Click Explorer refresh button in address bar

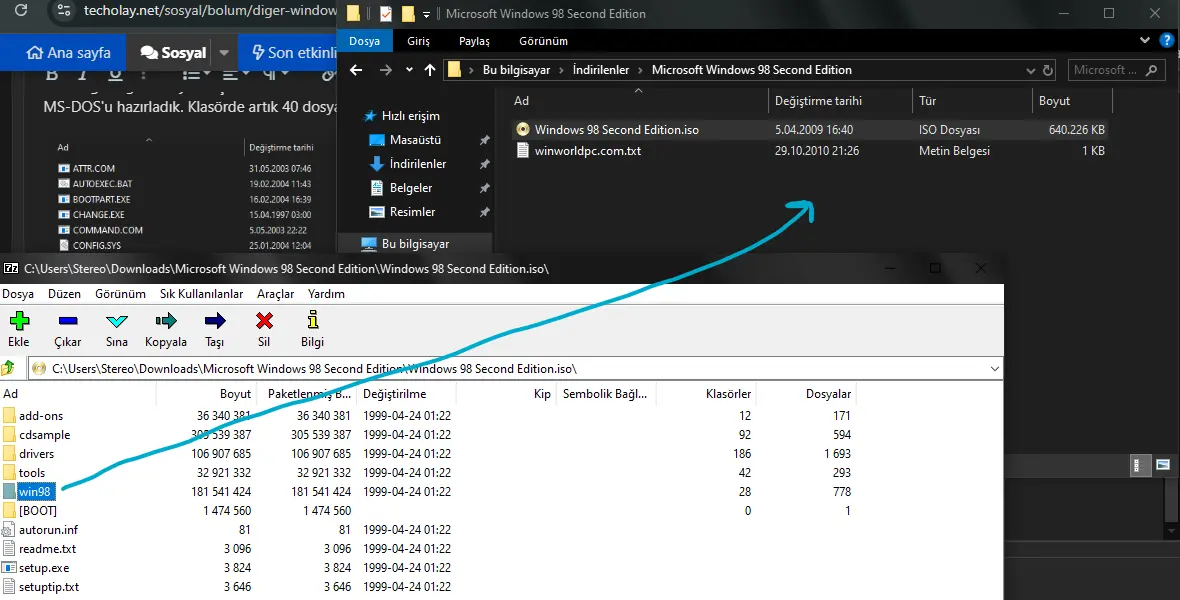(1048, 70)
